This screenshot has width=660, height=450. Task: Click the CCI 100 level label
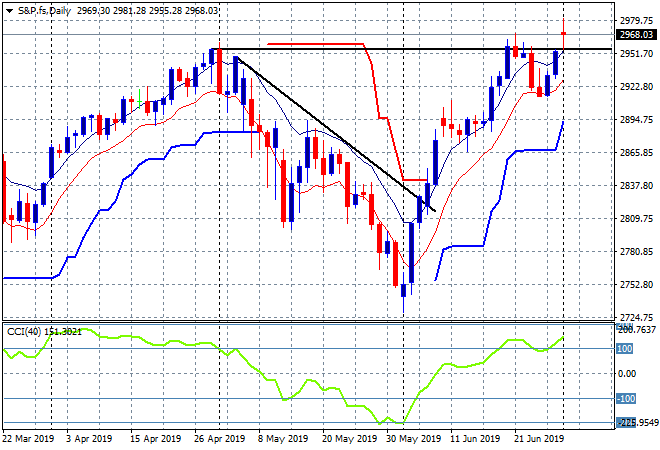(x=624, y=349)
